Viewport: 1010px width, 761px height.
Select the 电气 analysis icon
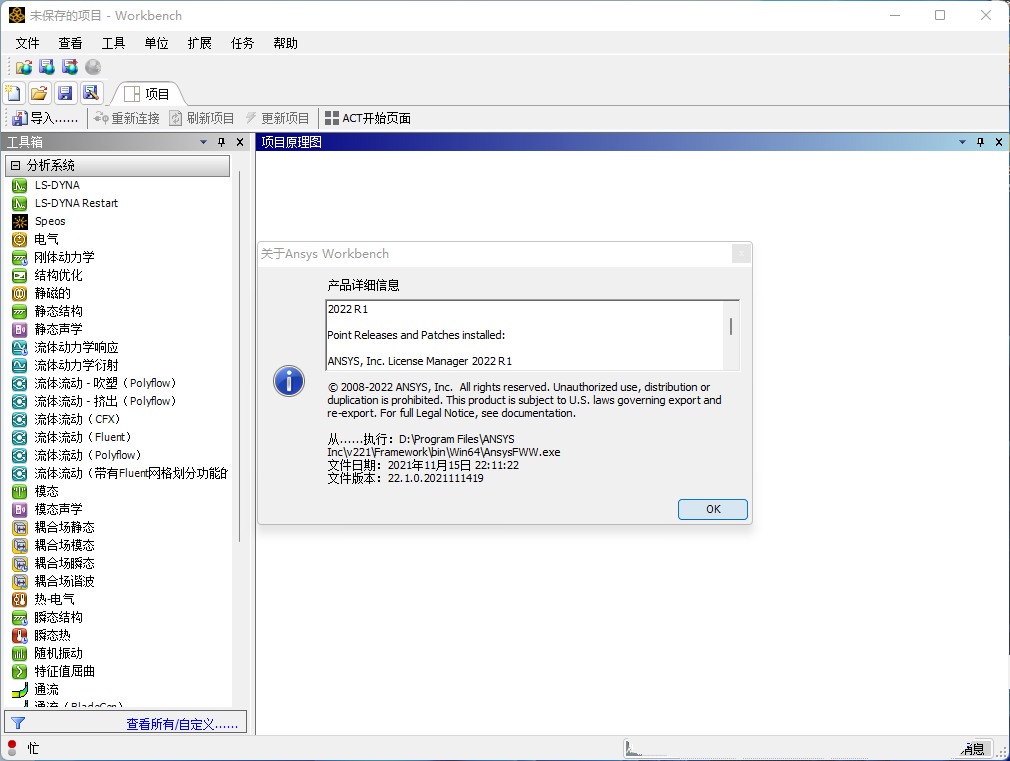[19, 240]
